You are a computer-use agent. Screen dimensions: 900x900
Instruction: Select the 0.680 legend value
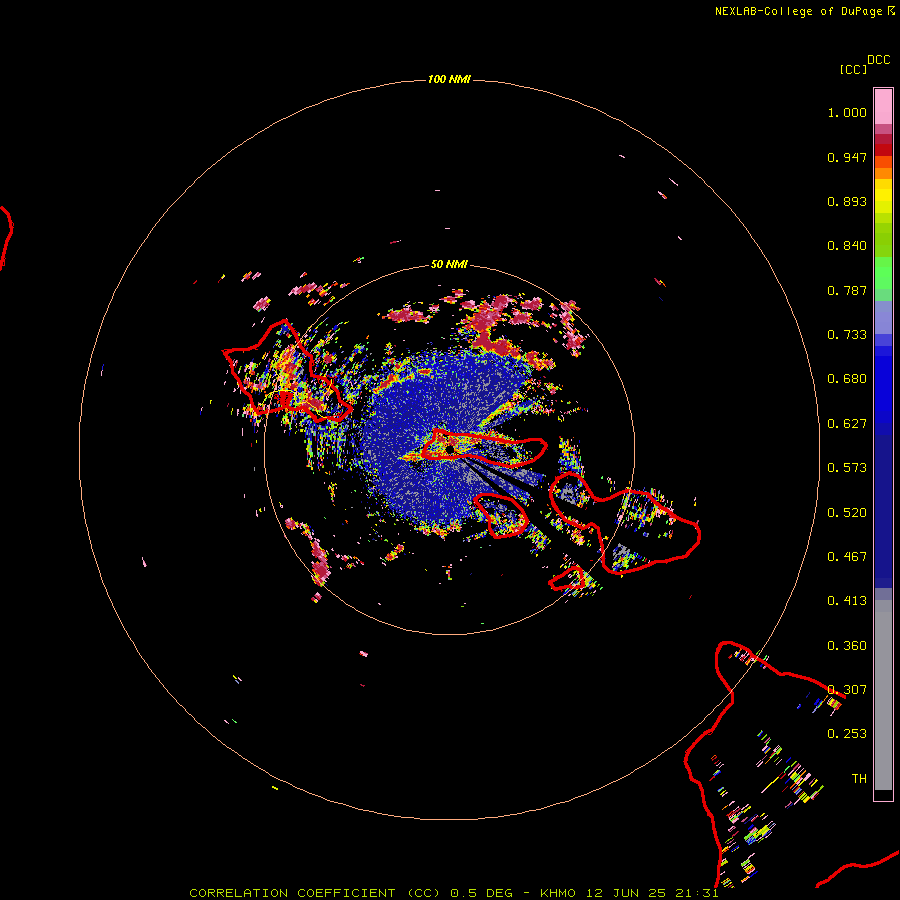(x=847, y=379)
